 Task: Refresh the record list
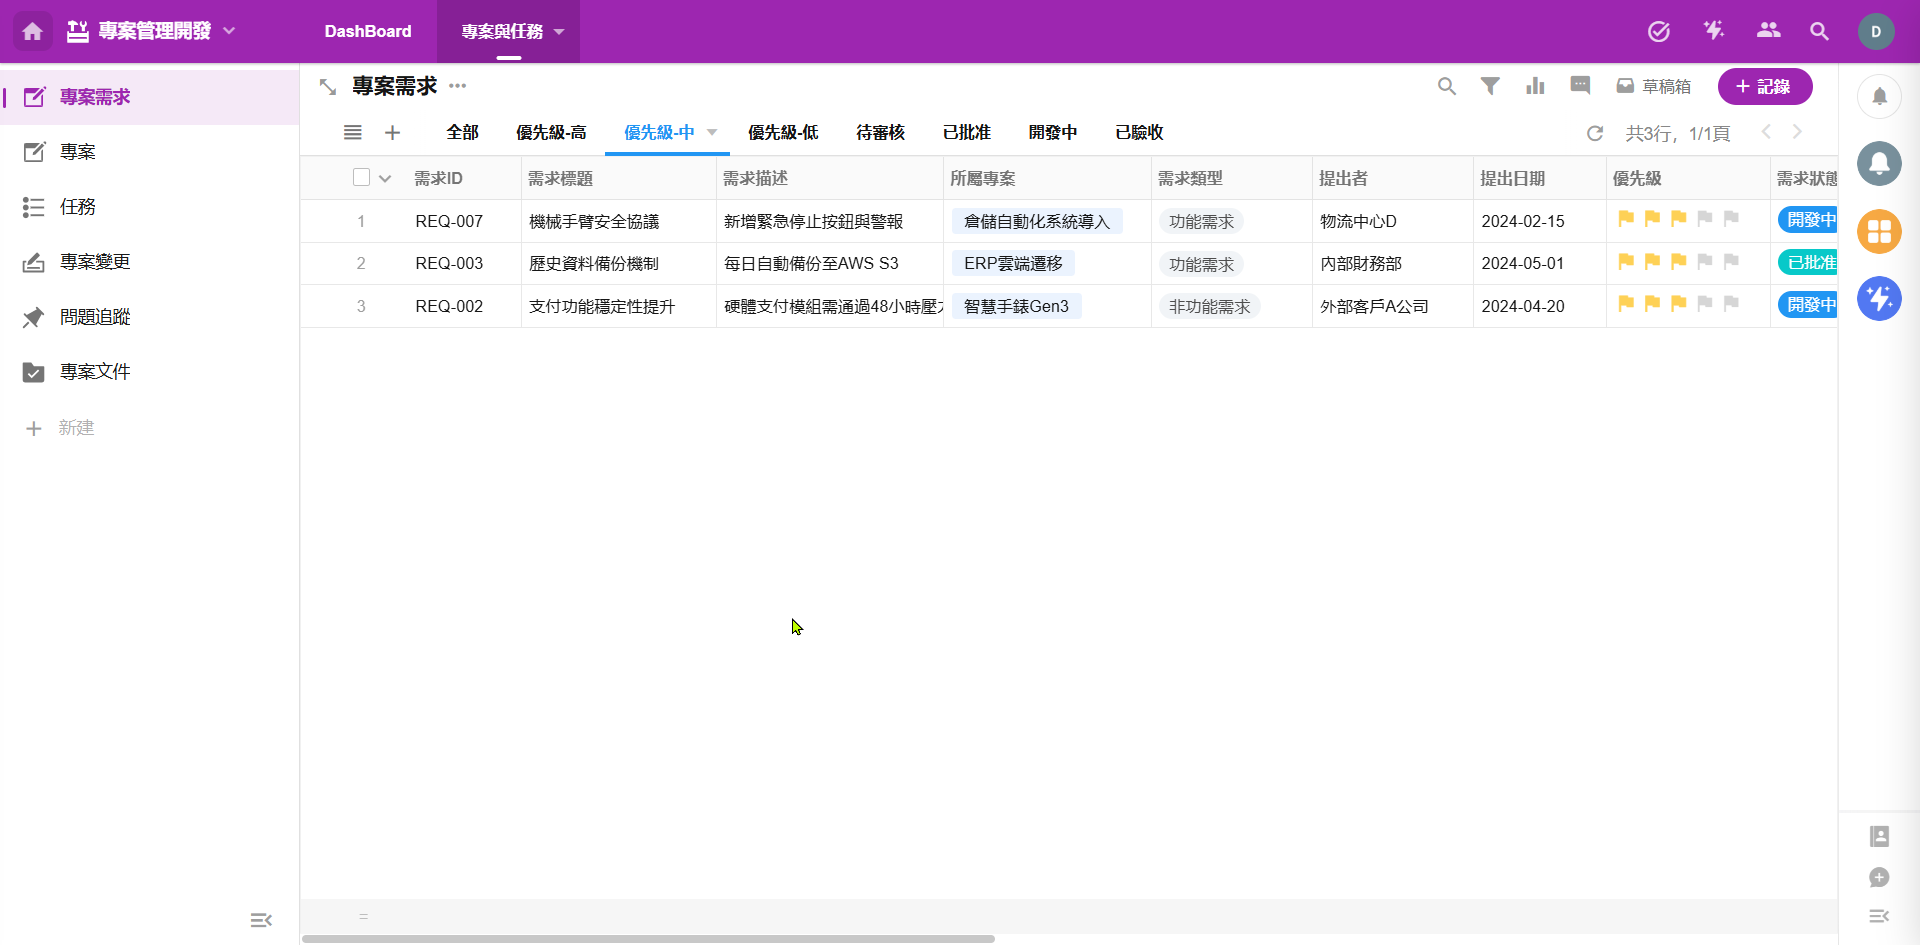click(x=1595, y=133)
